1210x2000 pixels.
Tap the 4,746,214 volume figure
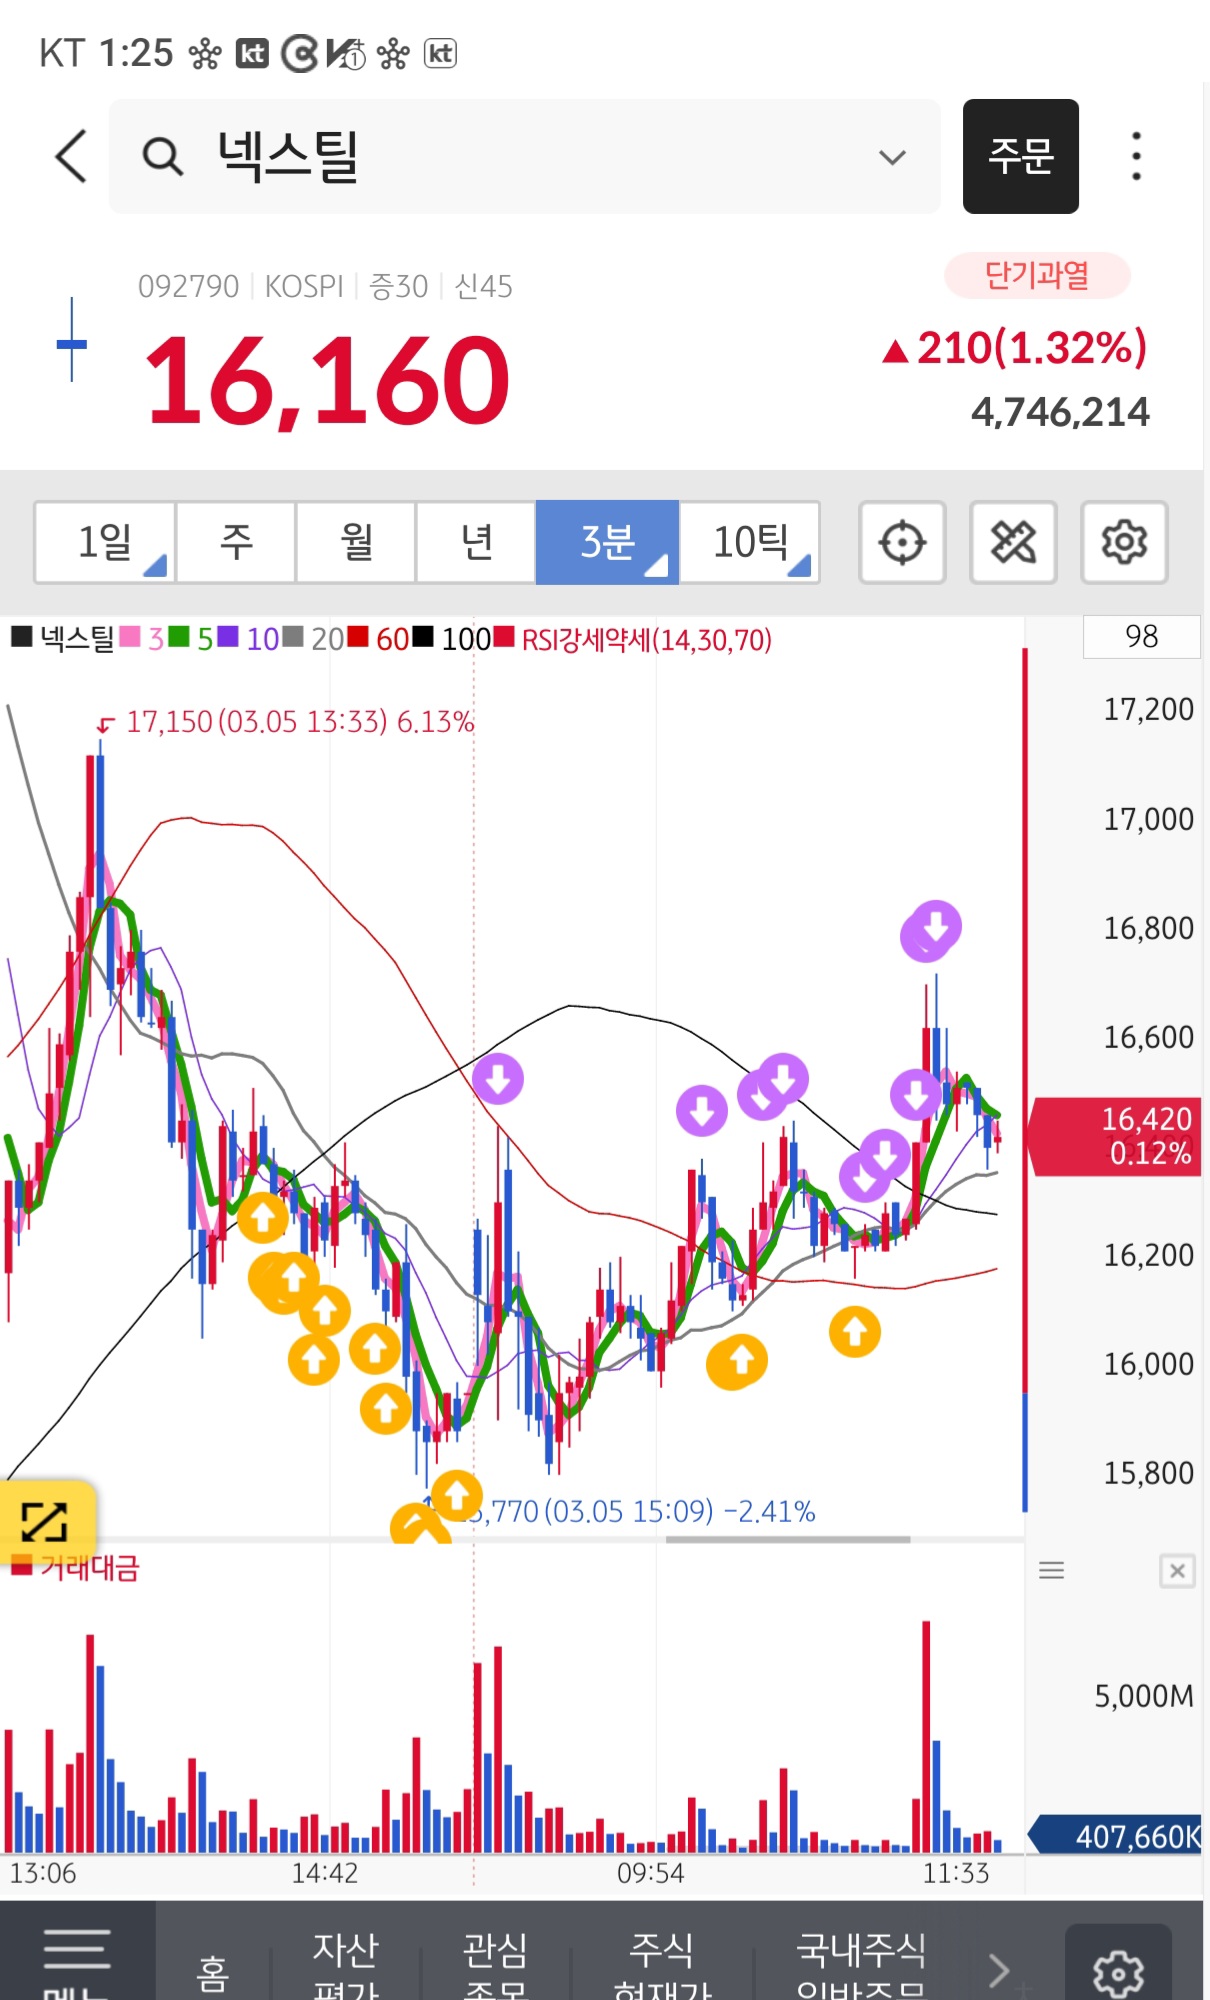coord(1060,412)
